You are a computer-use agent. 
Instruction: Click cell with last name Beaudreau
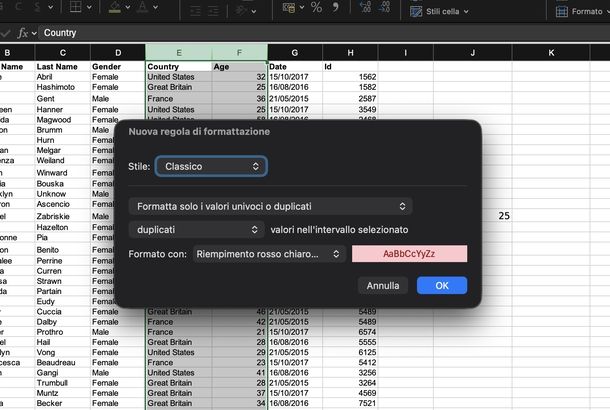[x=63, y=363]
